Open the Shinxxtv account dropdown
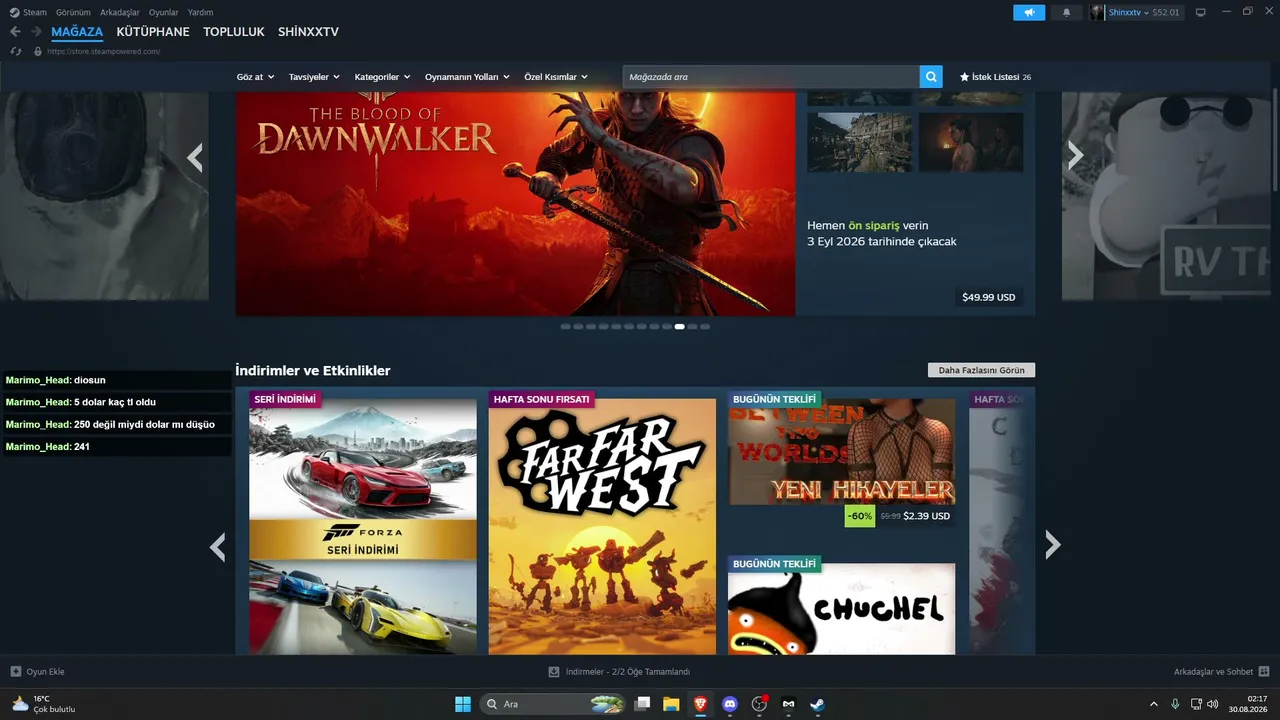The image size is (1280, 720). coord(1130,12)
